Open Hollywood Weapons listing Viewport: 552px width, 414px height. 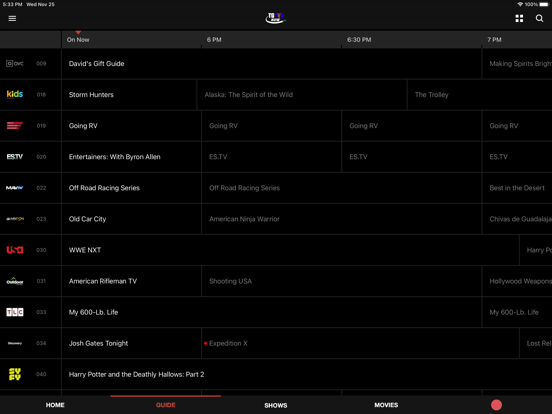click(x=517, y=281)
